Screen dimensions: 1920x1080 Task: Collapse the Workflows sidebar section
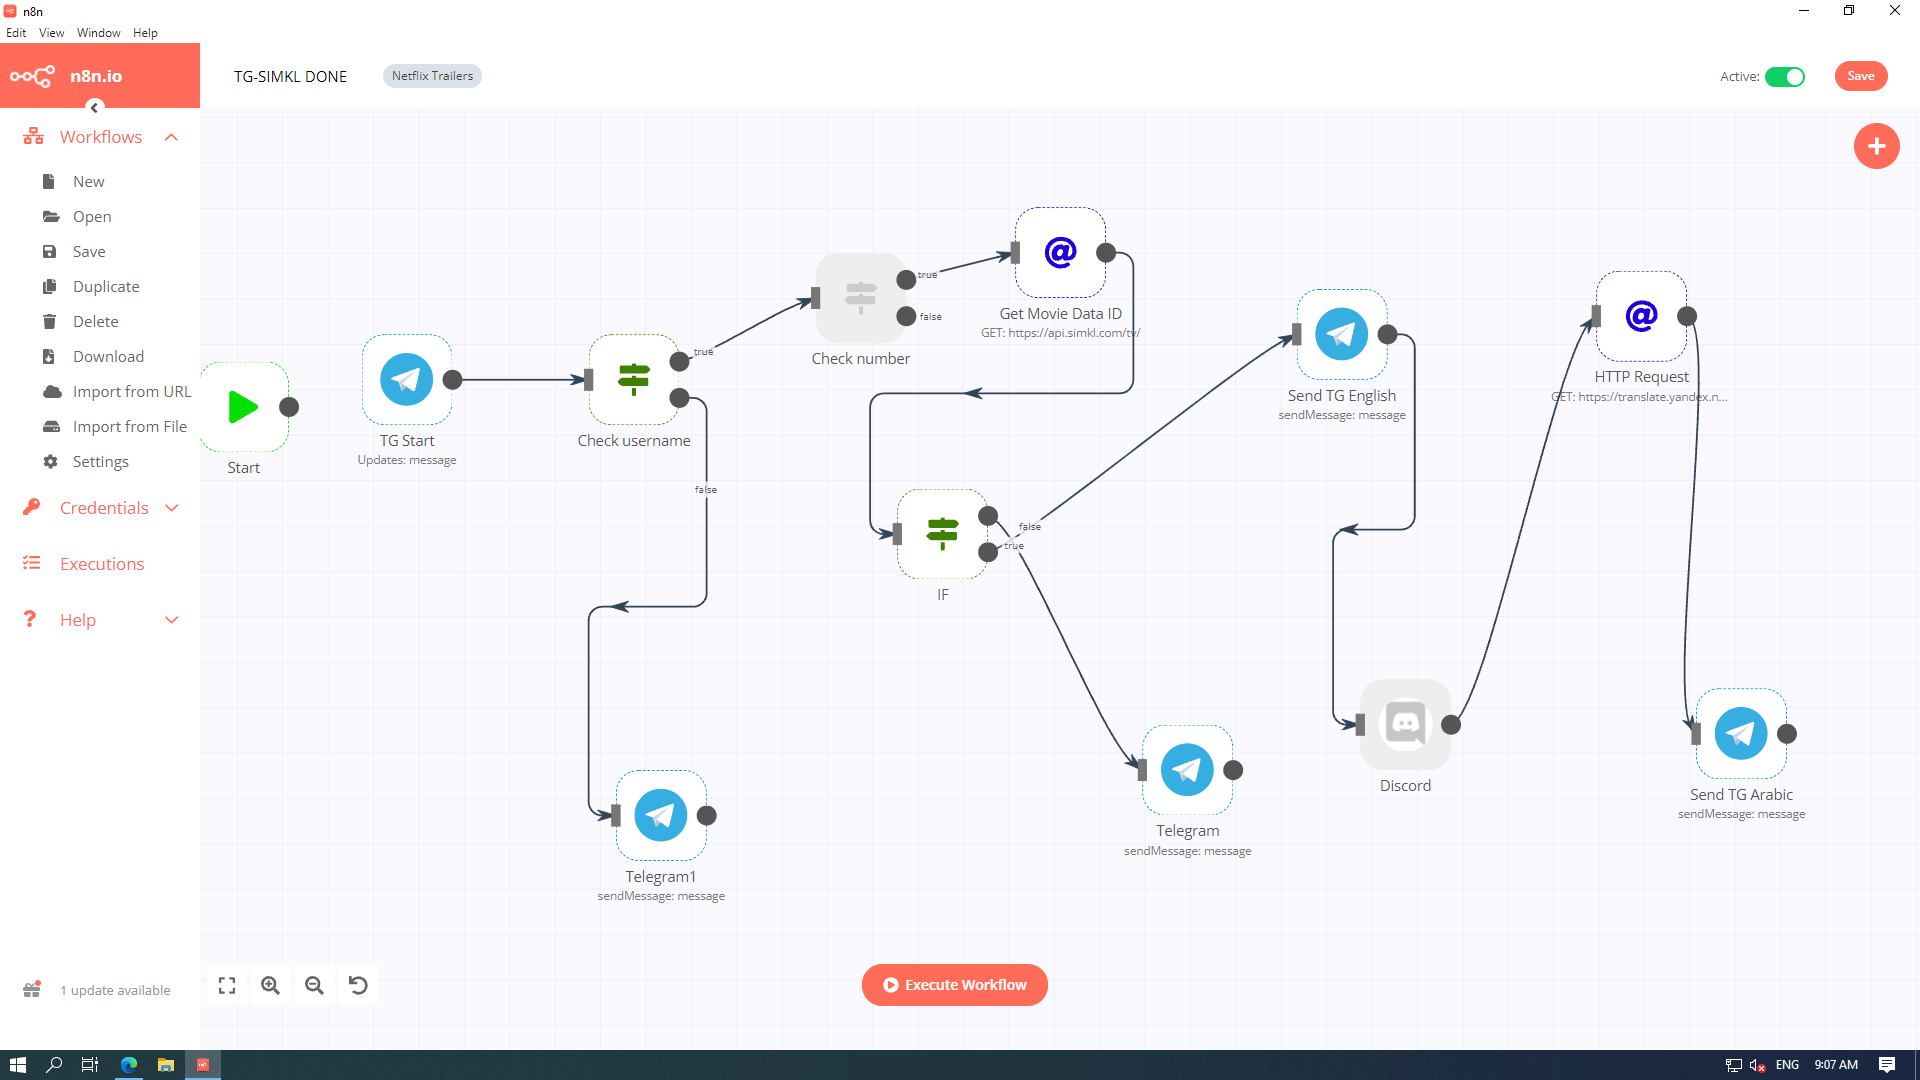click(171, 137)
